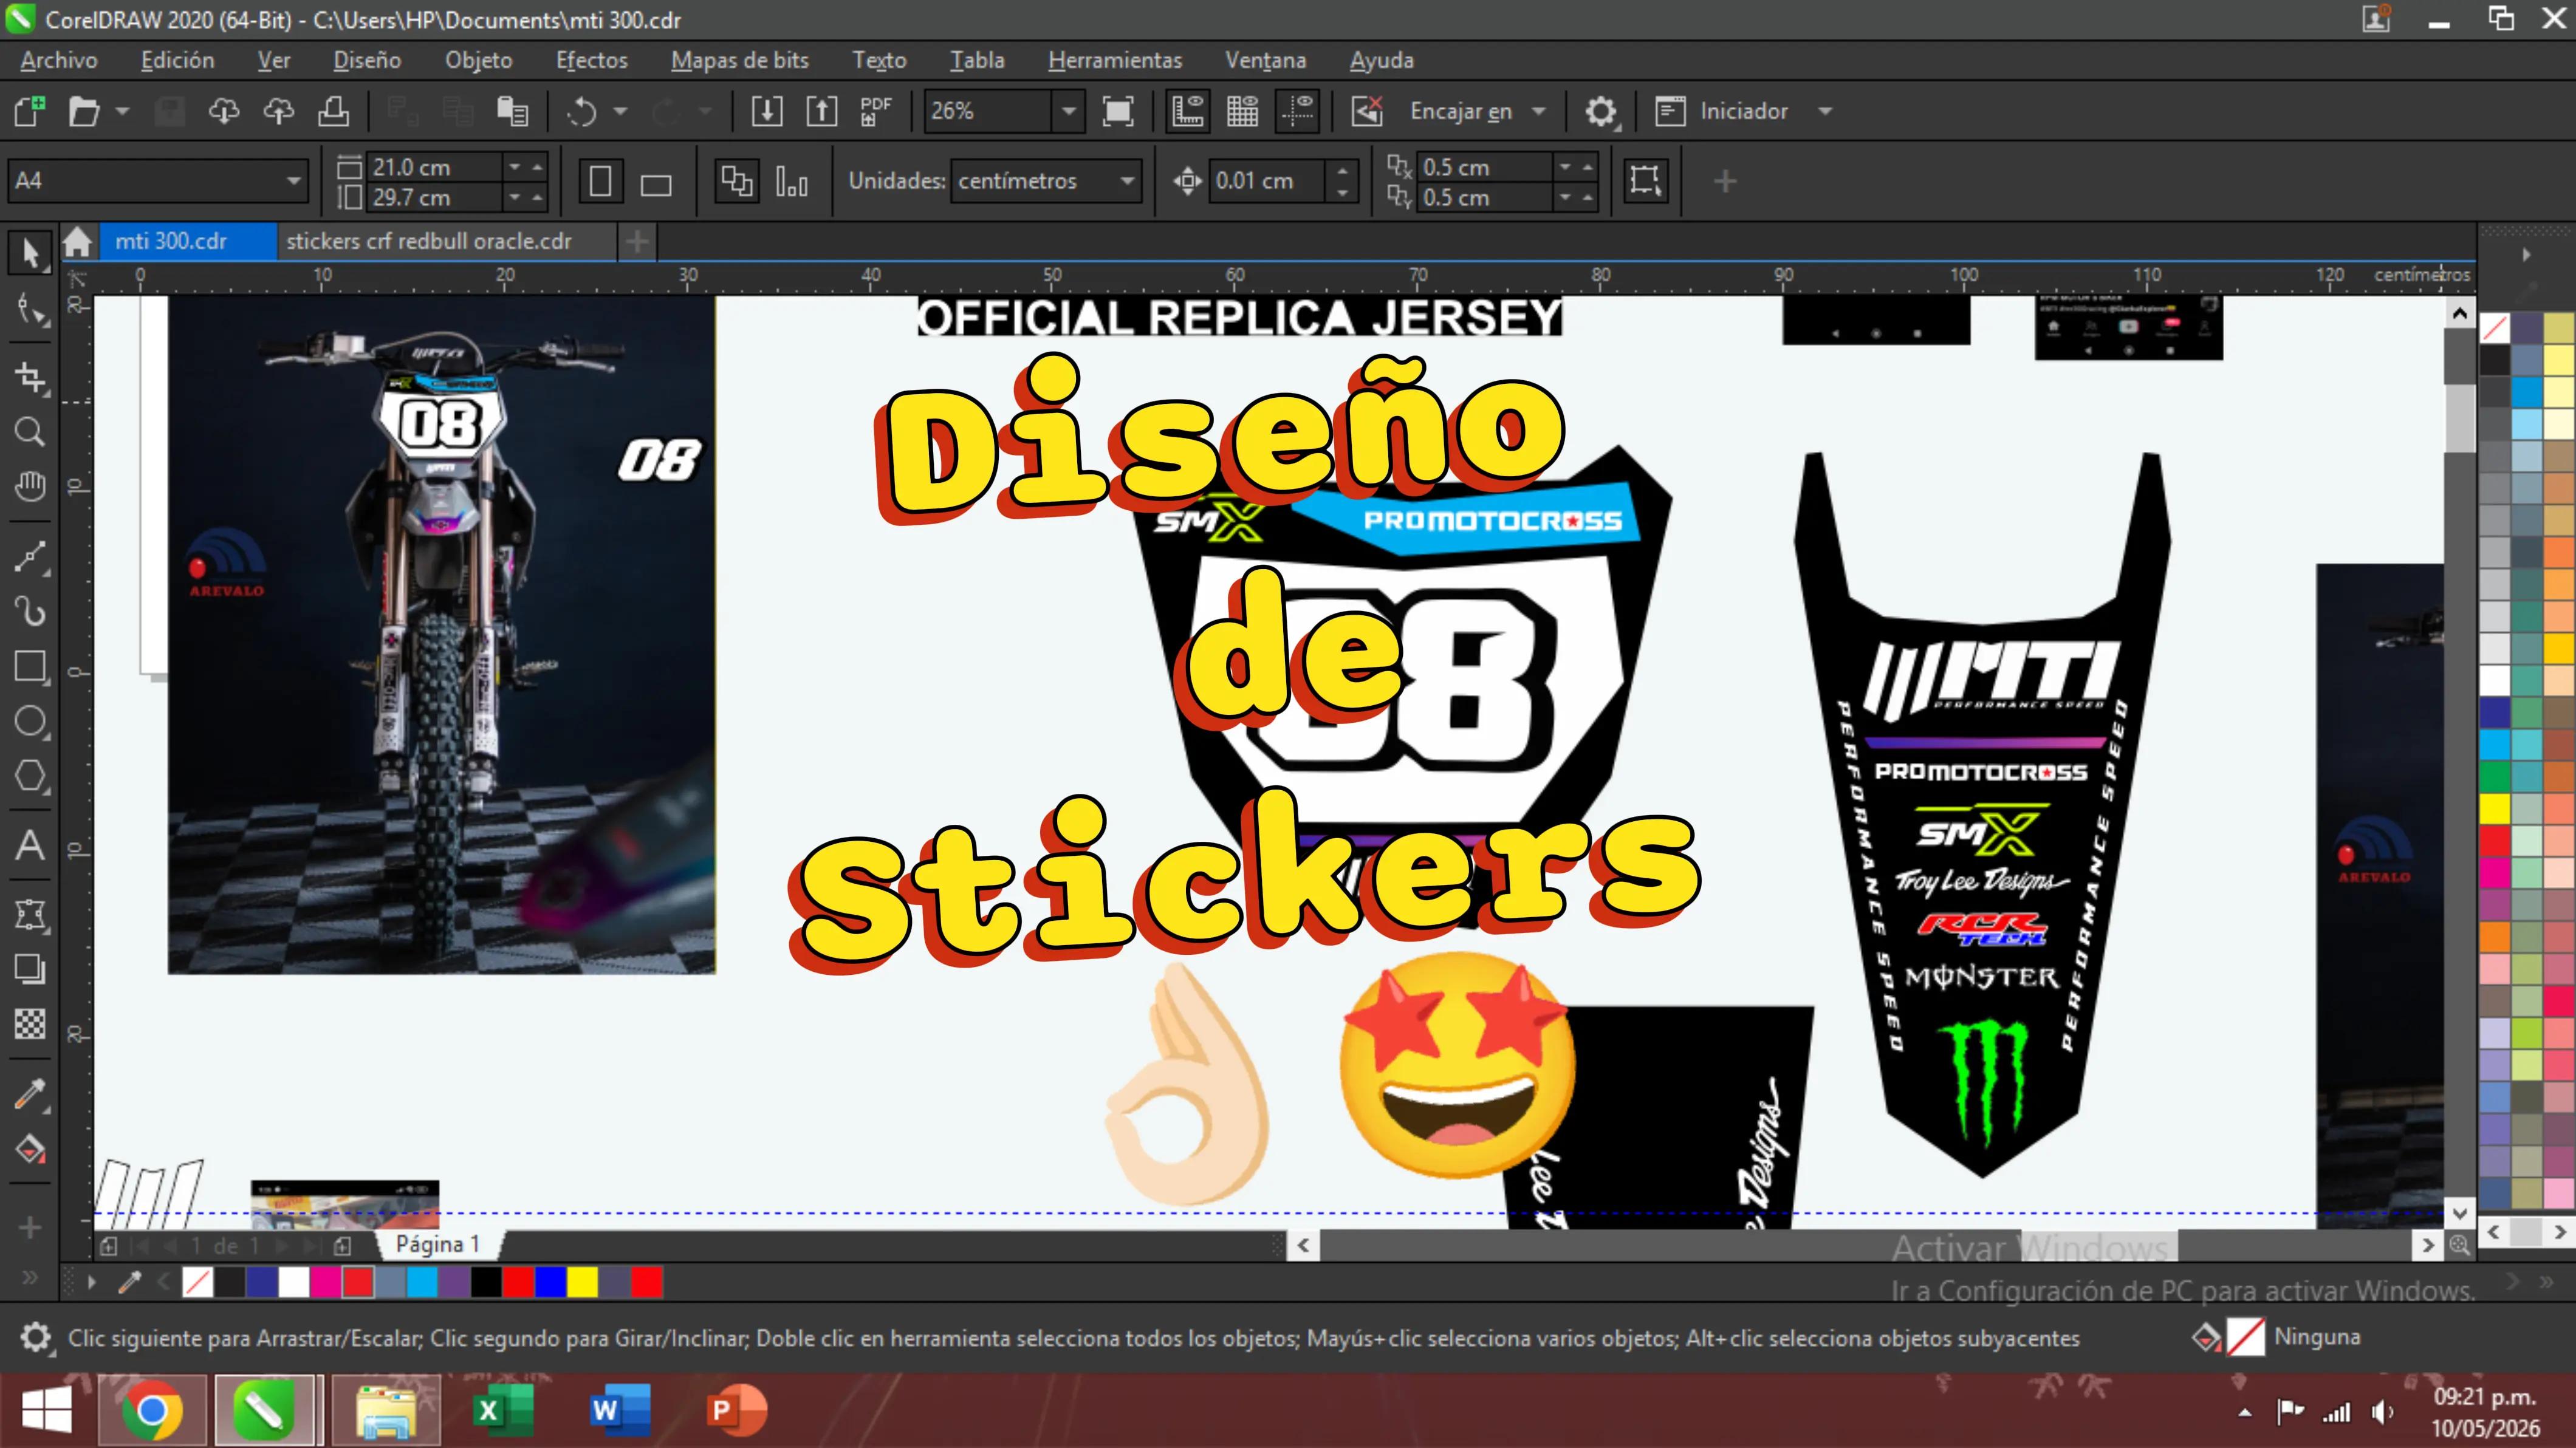
Task: Select the Artistic media tool
Action: [30, 611]
